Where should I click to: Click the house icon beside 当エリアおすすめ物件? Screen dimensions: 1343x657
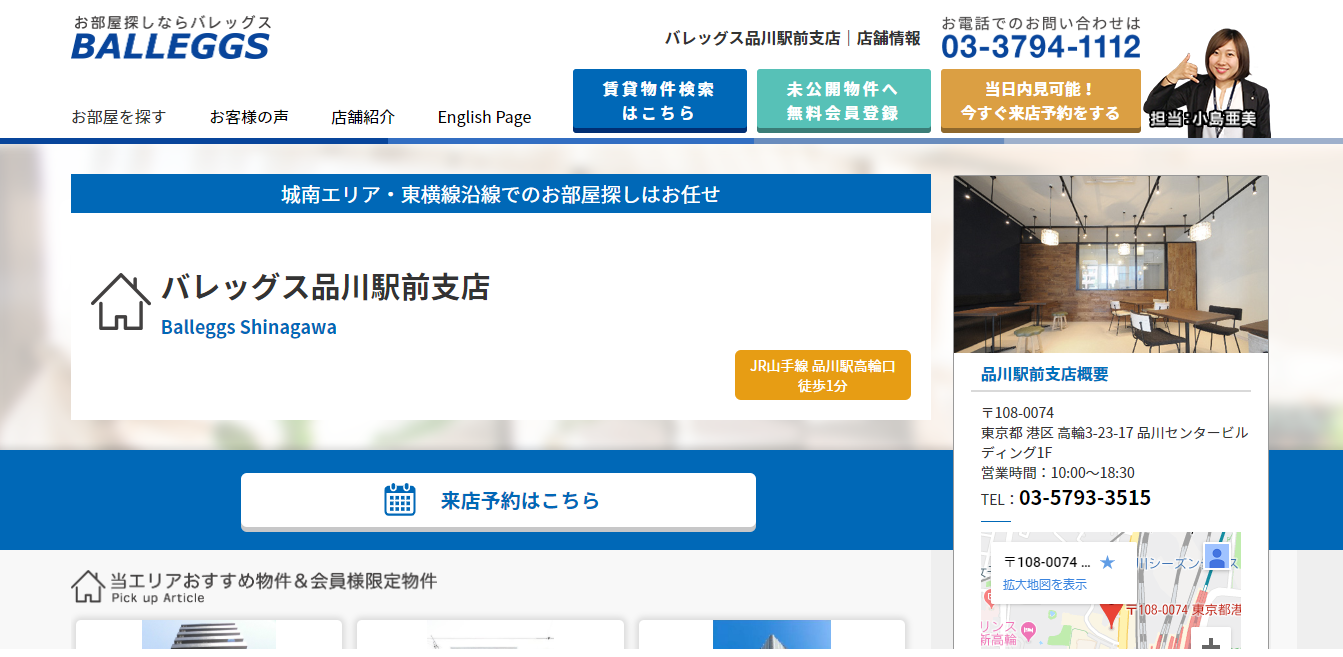[88, 586]
